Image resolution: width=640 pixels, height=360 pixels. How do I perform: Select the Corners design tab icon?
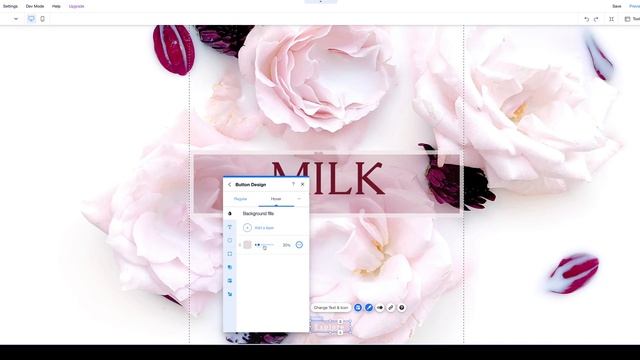click(230, 254)
